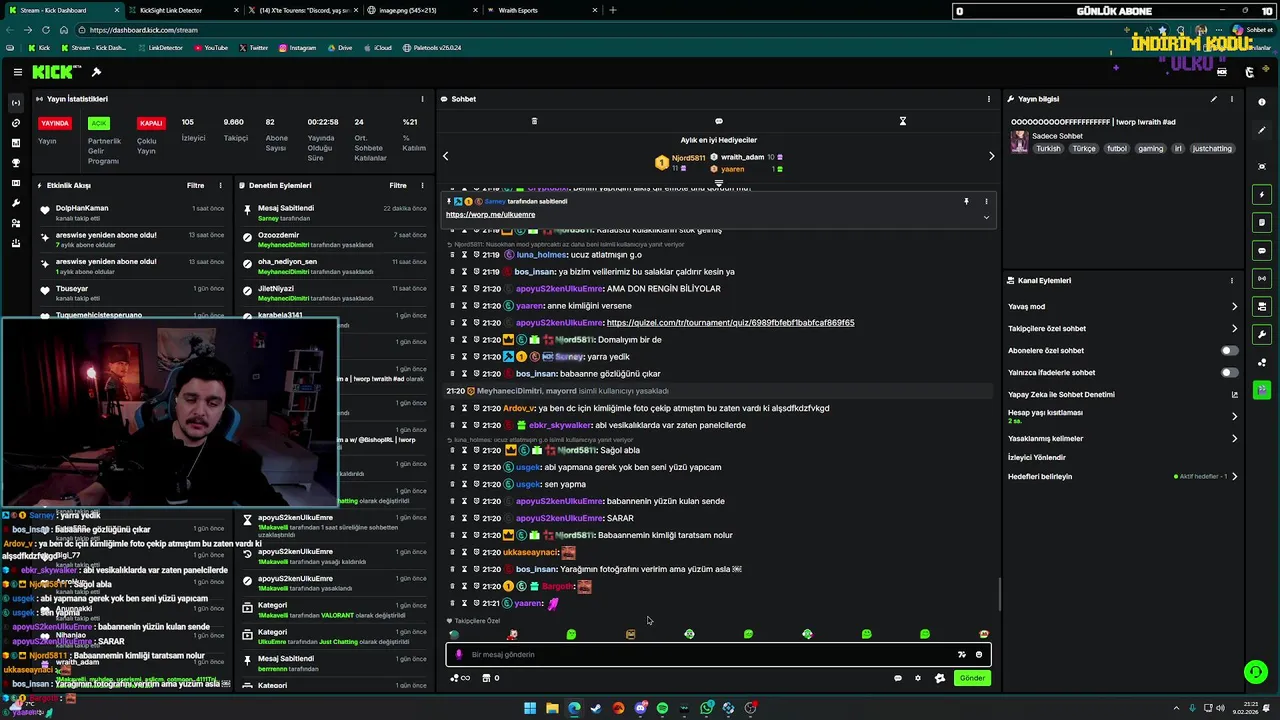The height and width of the screenshot is (720, 1280).
Task: Open the community users icon in sidebar
Action: pos(16,223)
